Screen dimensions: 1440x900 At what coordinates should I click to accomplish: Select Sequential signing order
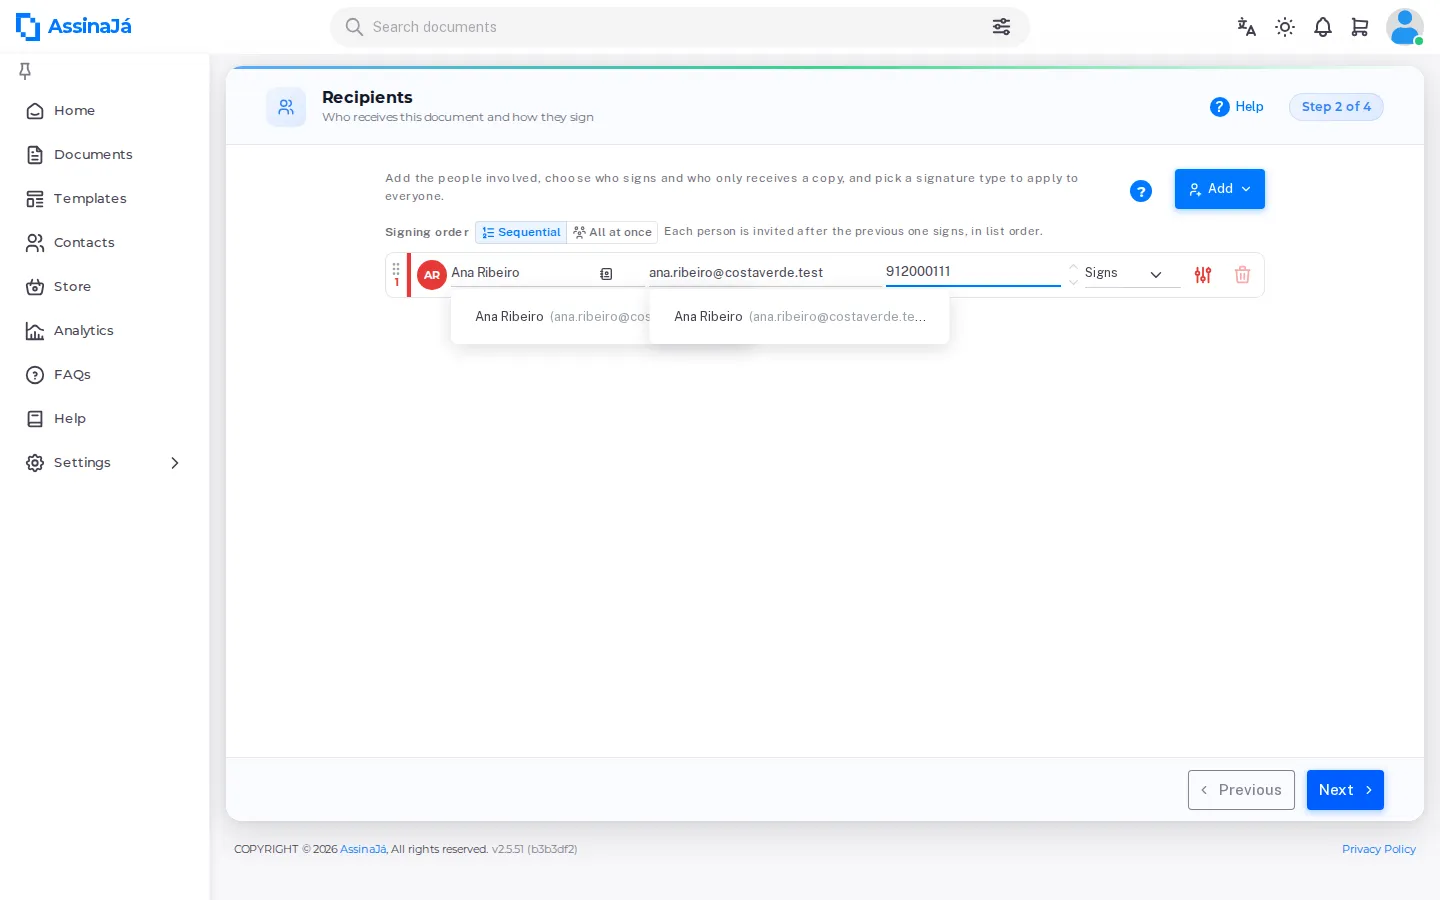tap(521, 232)
